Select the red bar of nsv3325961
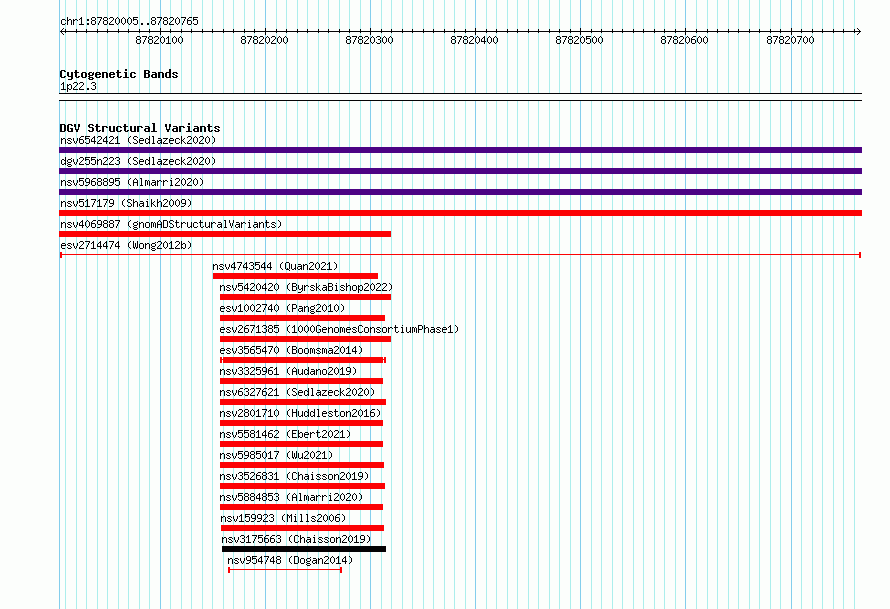This screenshot has height=609, width=890. 301,381
